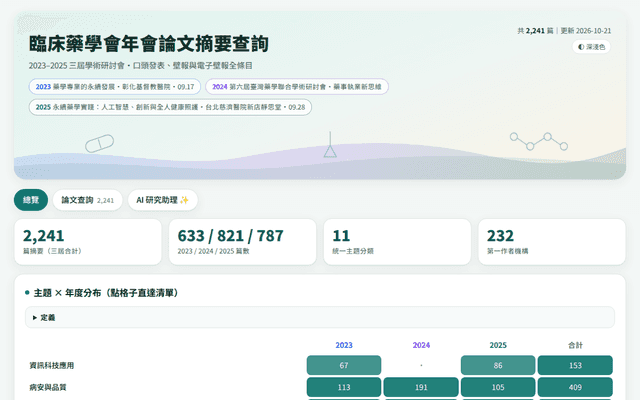The height and width of the screenshot is (400, 640).
Task: Select the 2023 藥學專業的永續發展 chip
Action: pyautogui.click(x=115, y=87)
